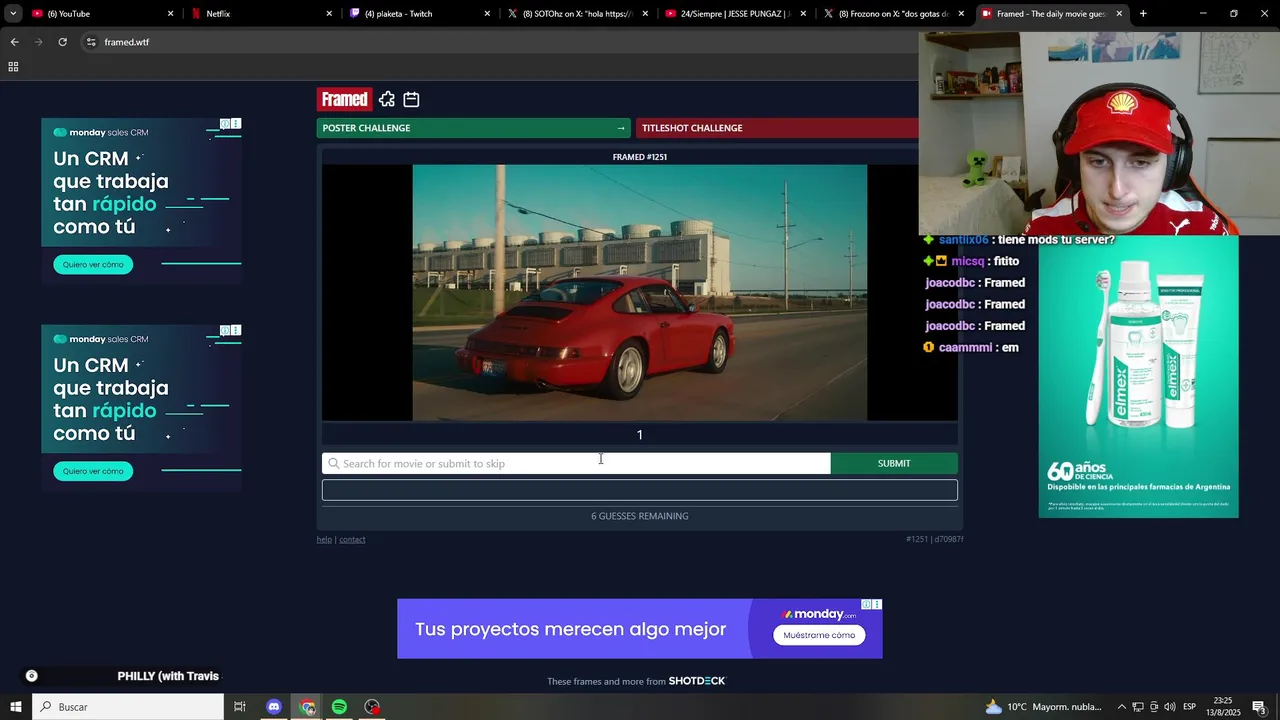Reload the framed.wtf page
1280x720 pixels.
coord(62,42)
